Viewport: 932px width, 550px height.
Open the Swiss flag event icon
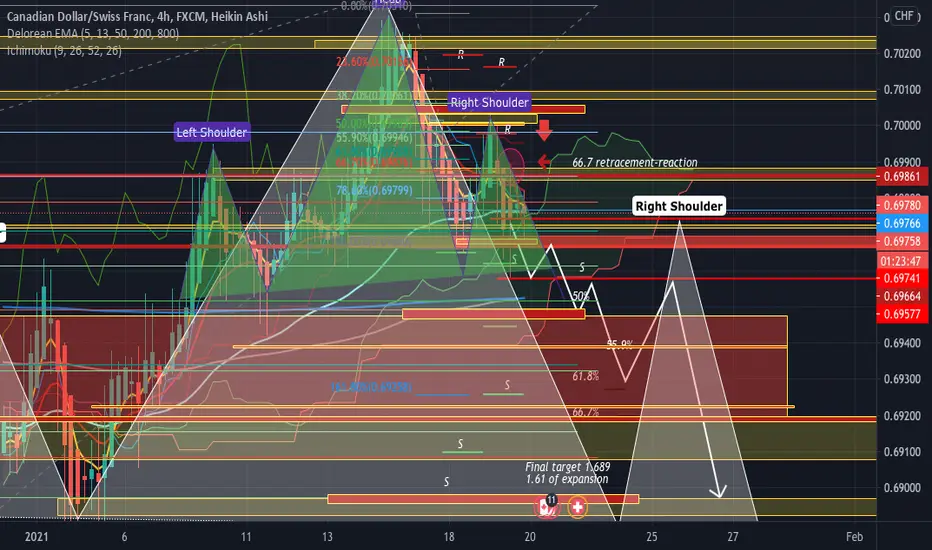577,507
